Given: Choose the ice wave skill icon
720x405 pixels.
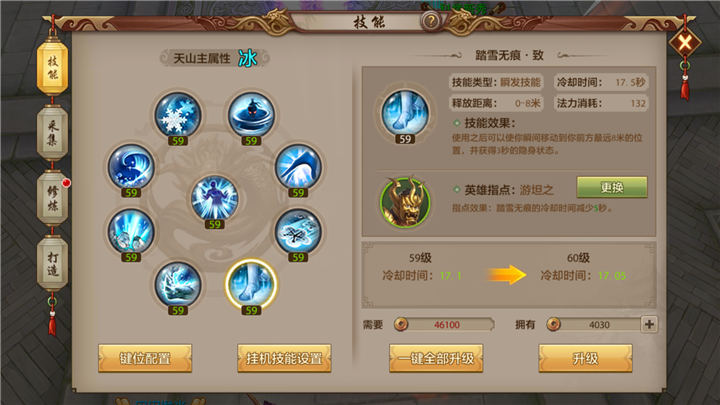Looking at the screenshot, I should click(131, 167).
